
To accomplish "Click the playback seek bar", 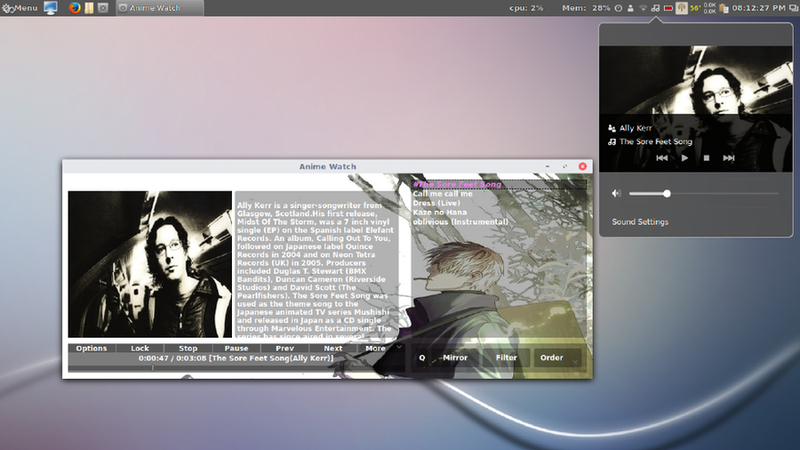I will [236, 367].
